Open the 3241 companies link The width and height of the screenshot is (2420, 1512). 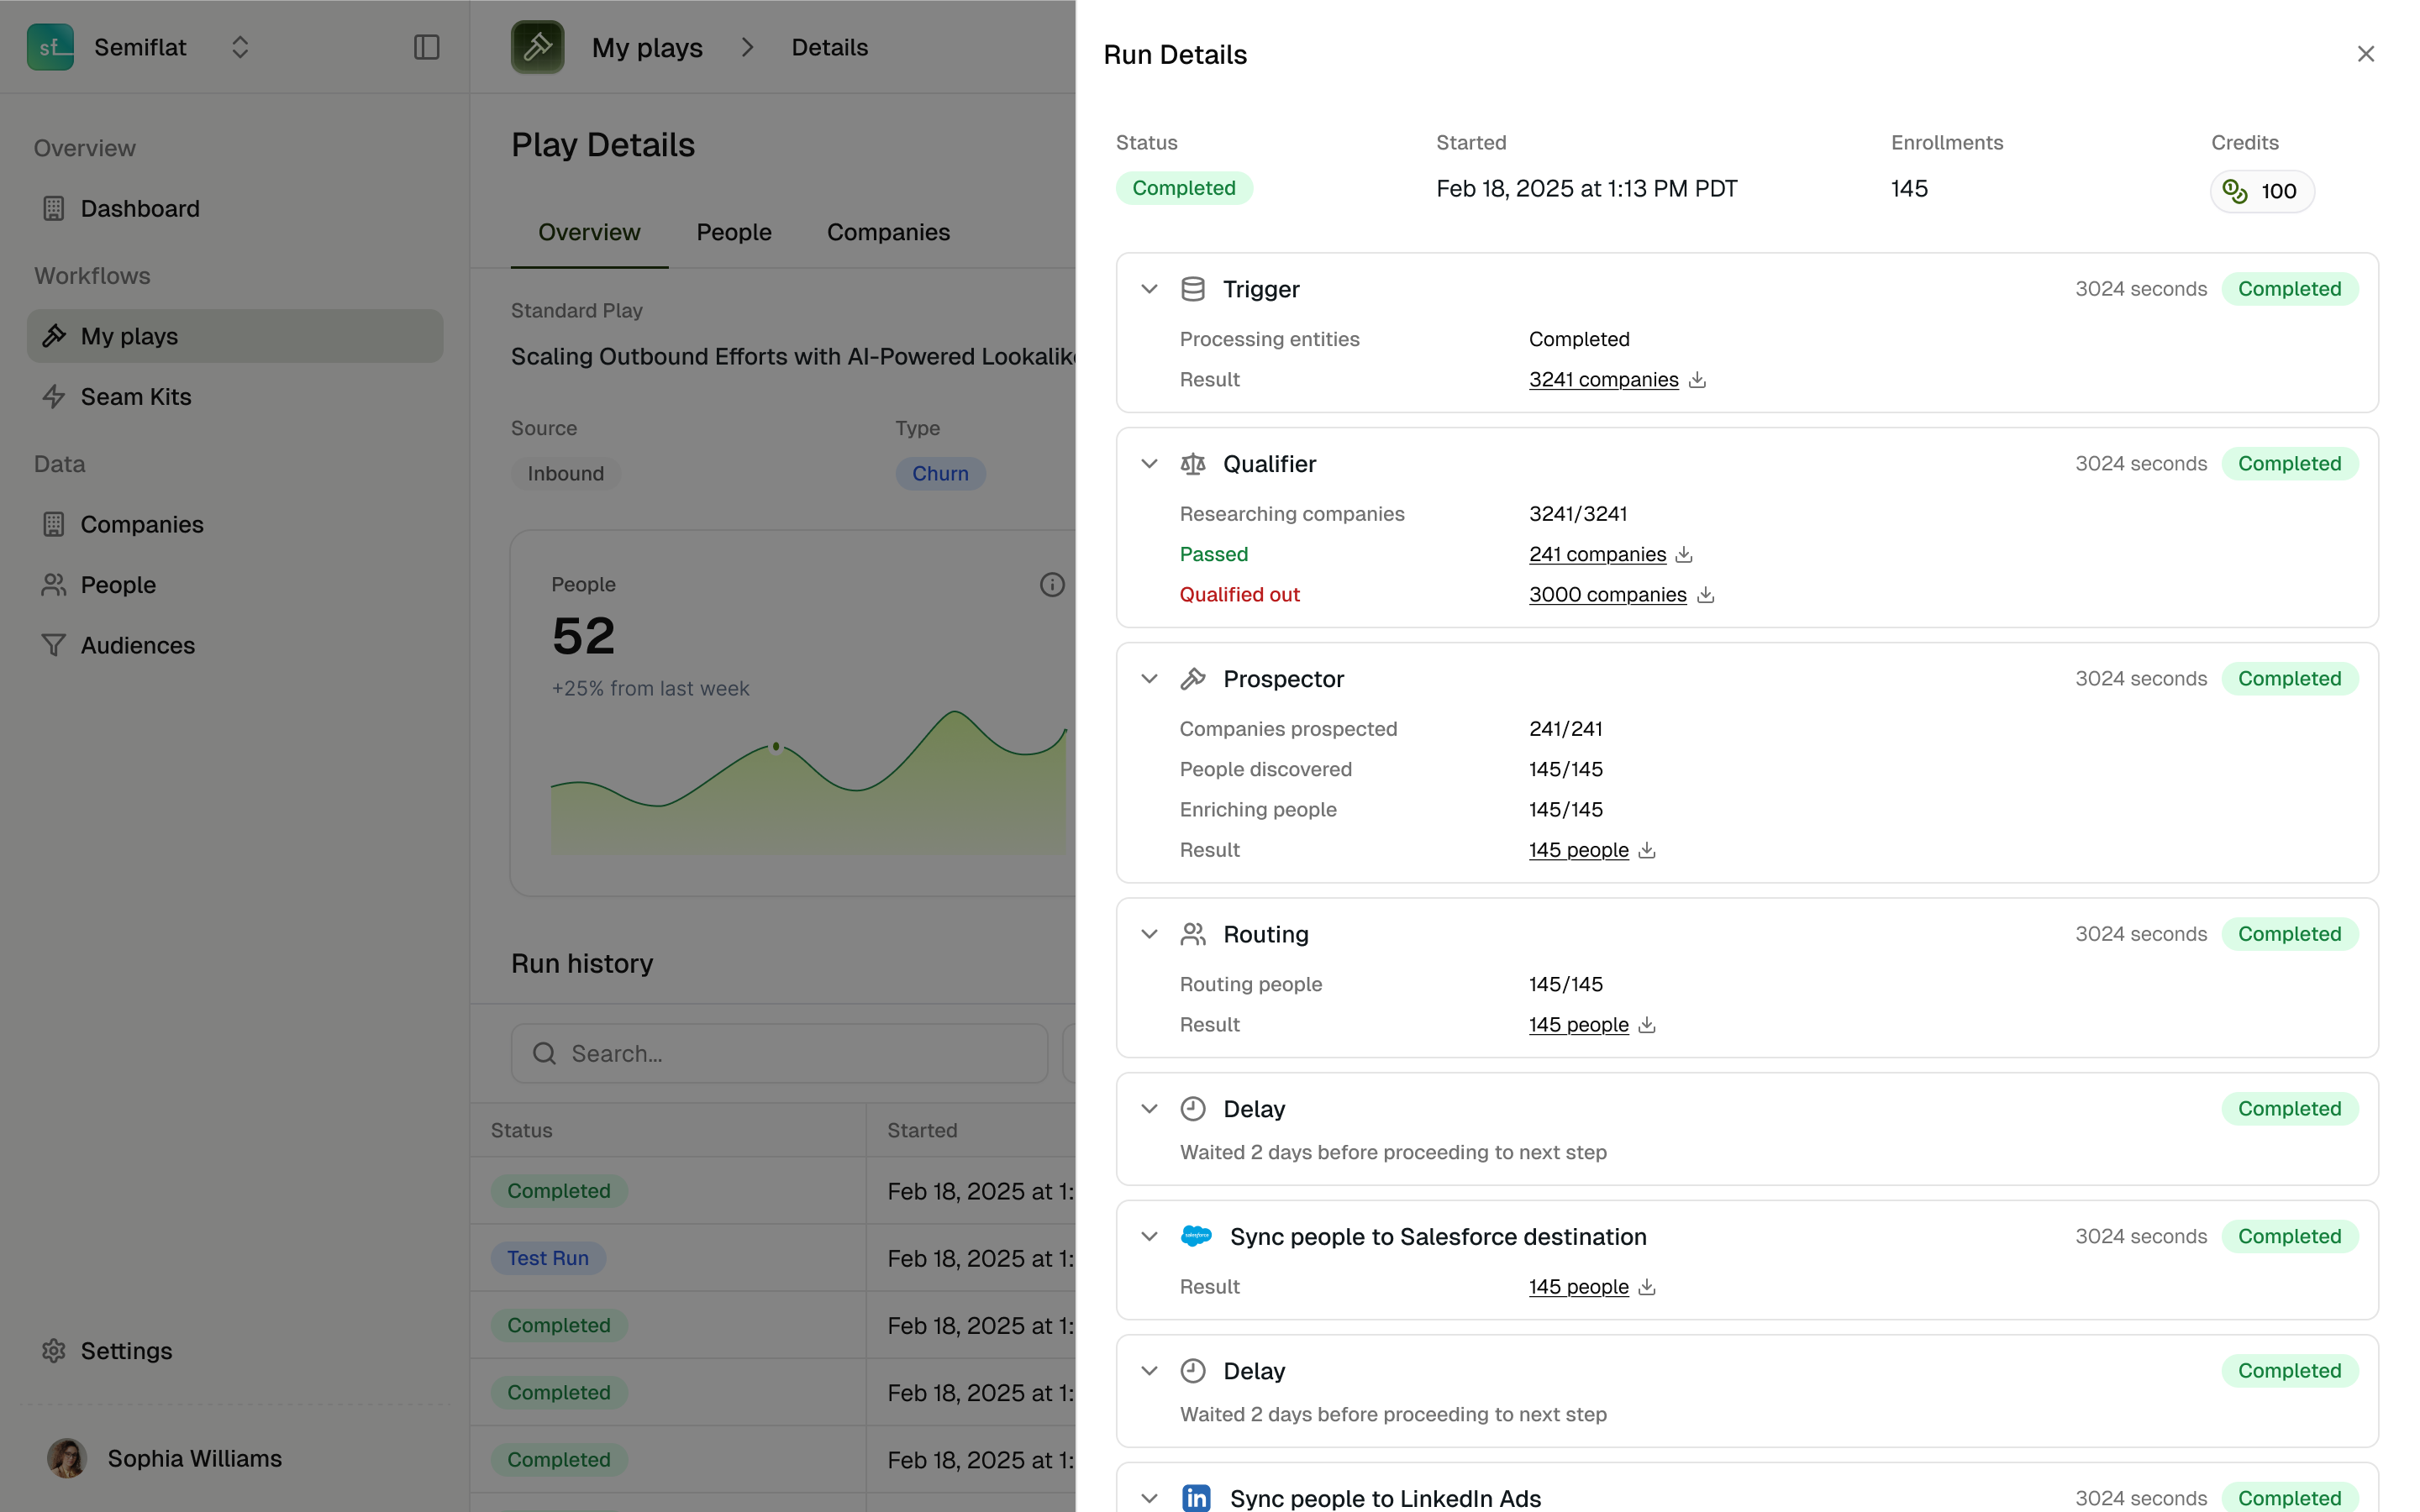[1602, 380]
